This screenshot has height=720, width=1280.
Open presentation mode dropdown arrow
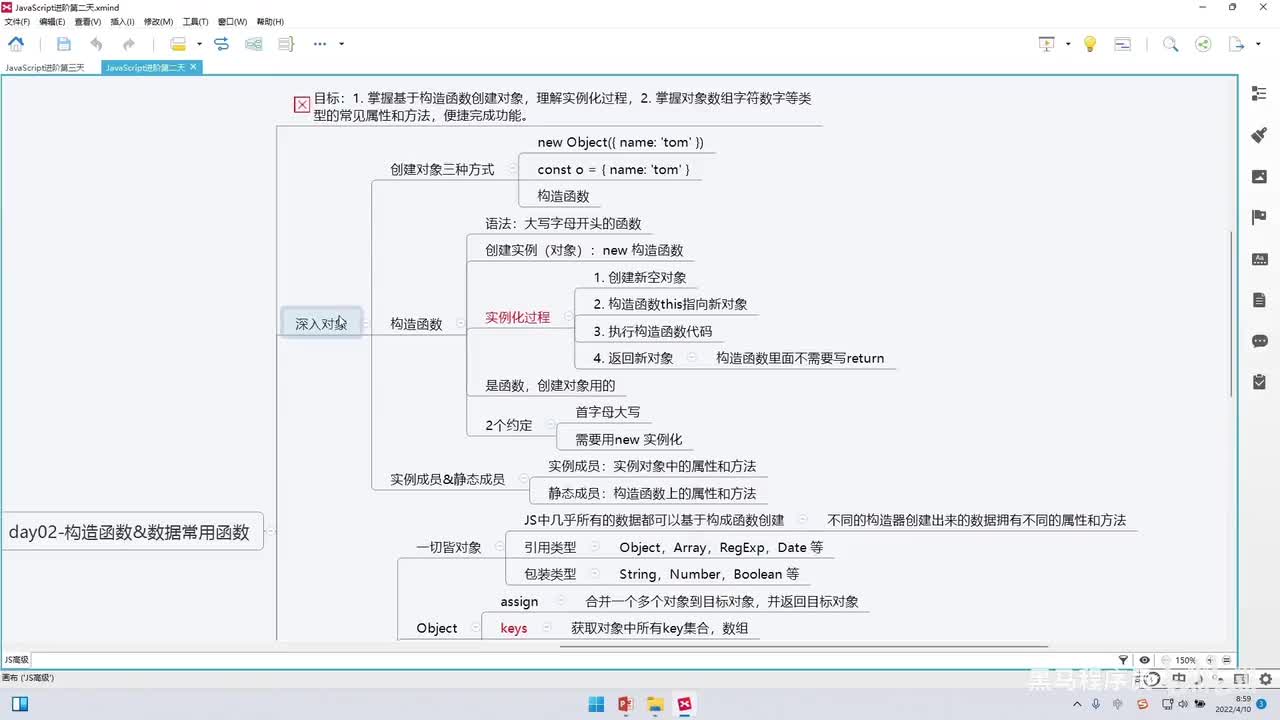point(1068,44)
